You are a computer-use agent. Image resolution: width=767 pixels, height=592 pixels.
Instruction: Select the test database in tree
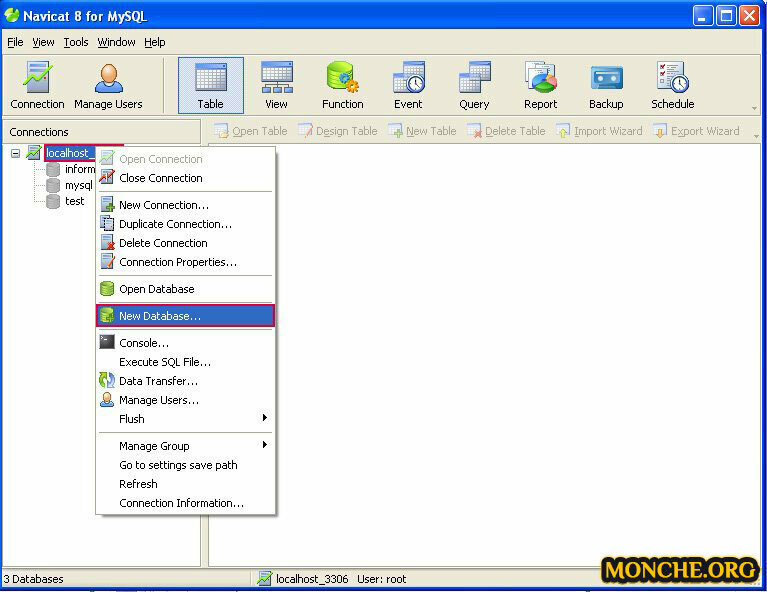75,201
